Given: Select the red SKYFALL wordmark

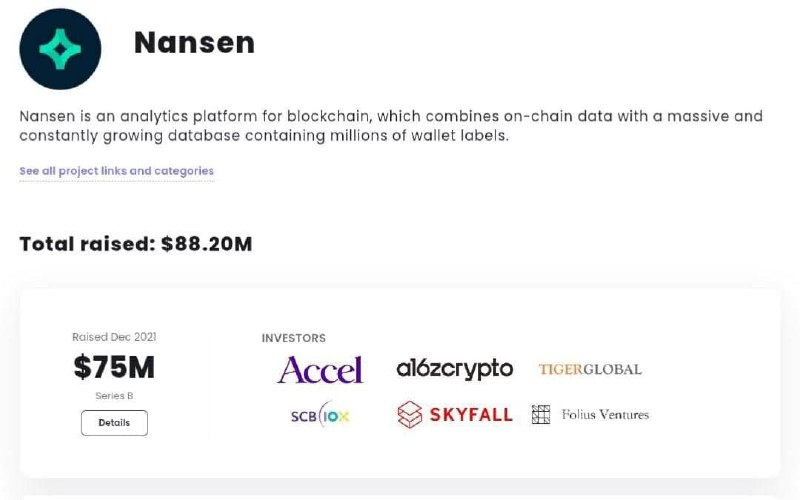Looking at the screenshot, I should 471,415.
